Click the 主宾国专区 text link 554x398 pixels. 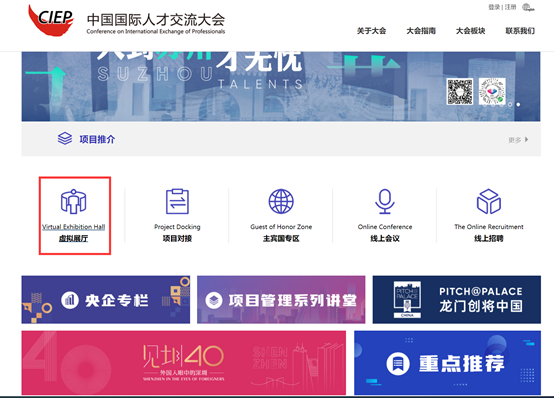click(x=281, y=239)
